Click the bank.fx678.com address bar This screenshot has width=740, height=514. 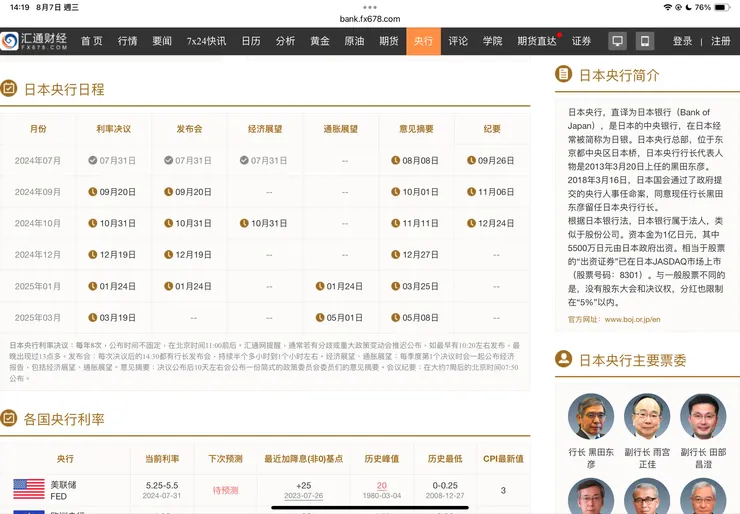click(x=370, y=19)
